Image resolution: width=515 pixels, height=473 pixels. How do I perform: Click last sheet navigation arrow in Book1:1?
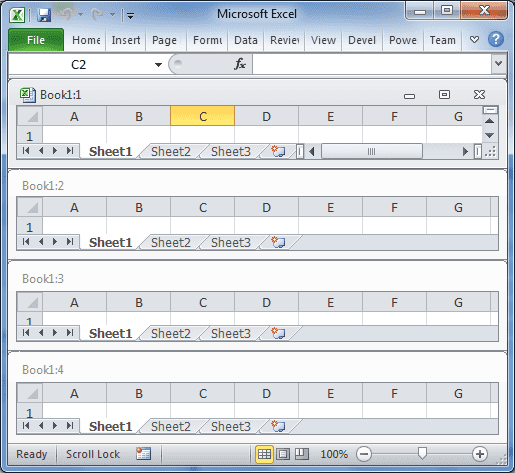70,151
